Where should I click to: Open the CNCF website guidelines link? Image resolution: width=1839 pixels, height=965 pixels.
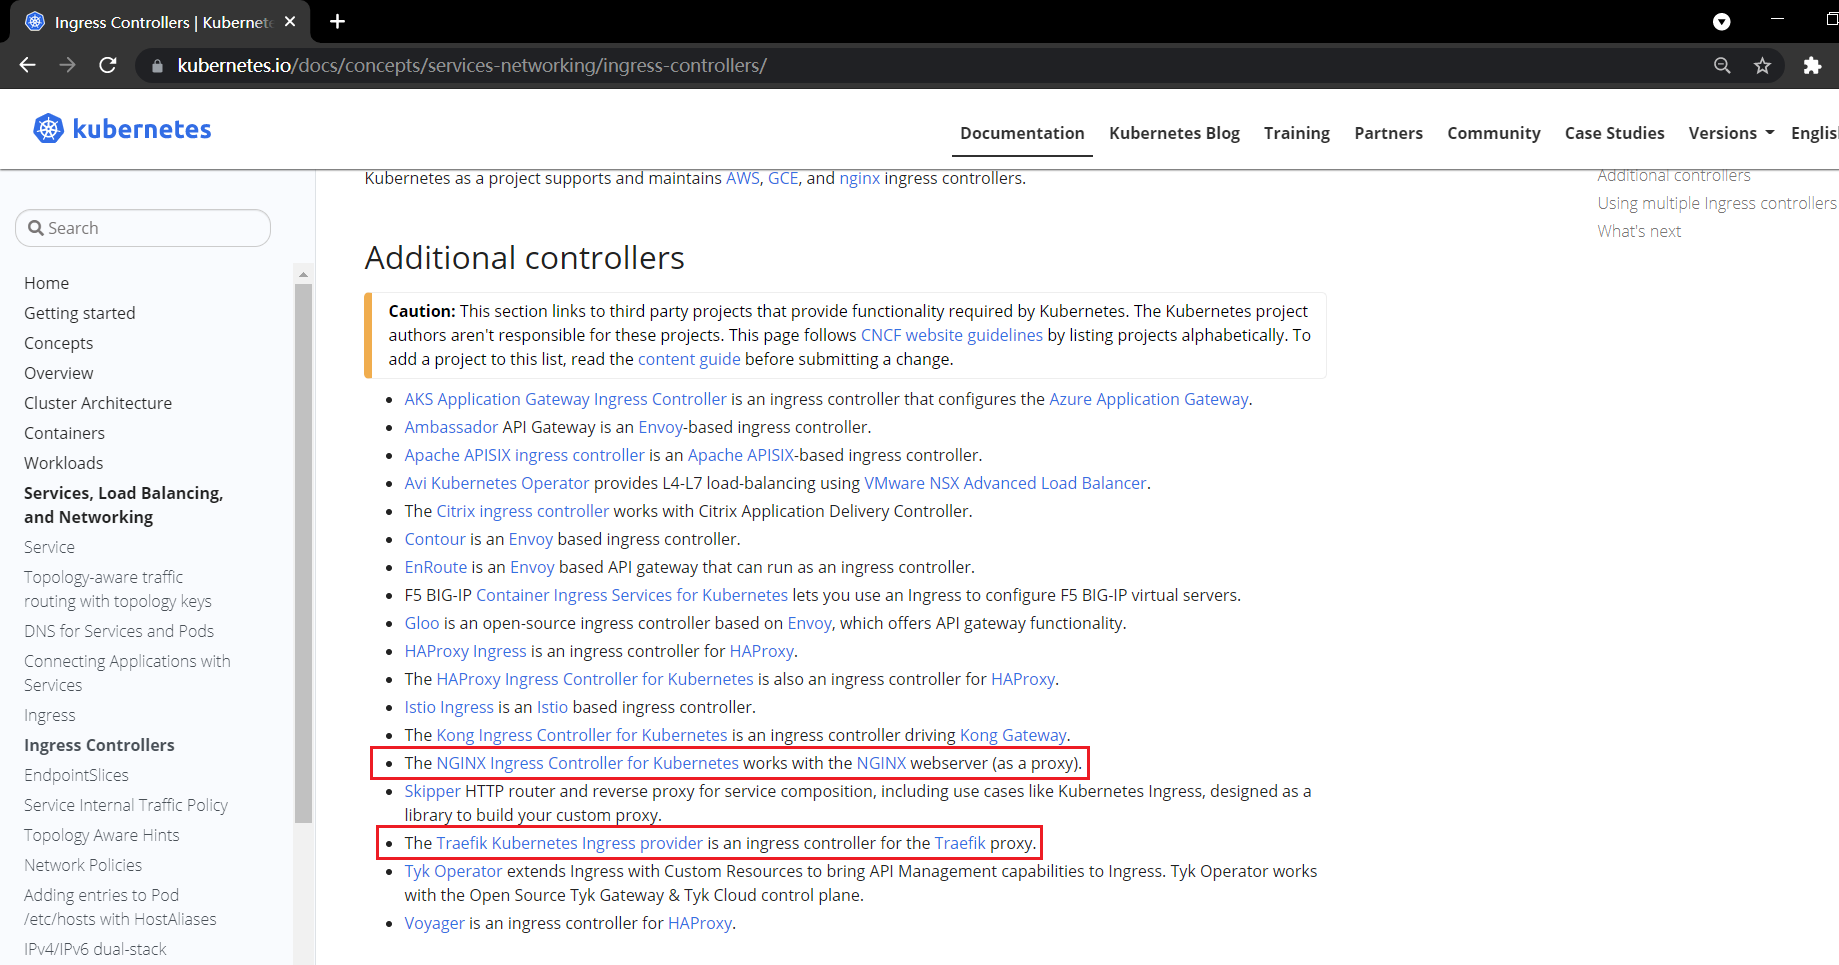(952, 335)
